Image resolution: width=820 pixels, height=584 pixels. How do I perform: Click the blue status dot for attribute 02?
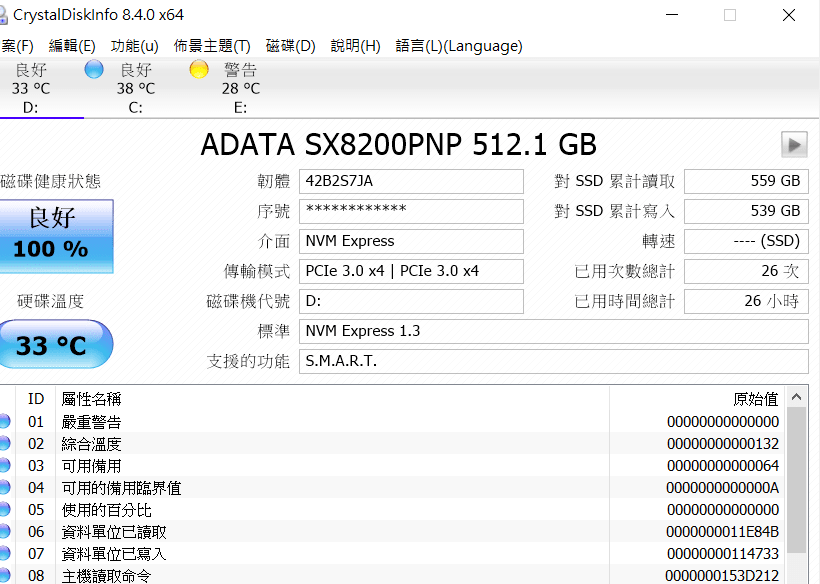pos(4,443)
